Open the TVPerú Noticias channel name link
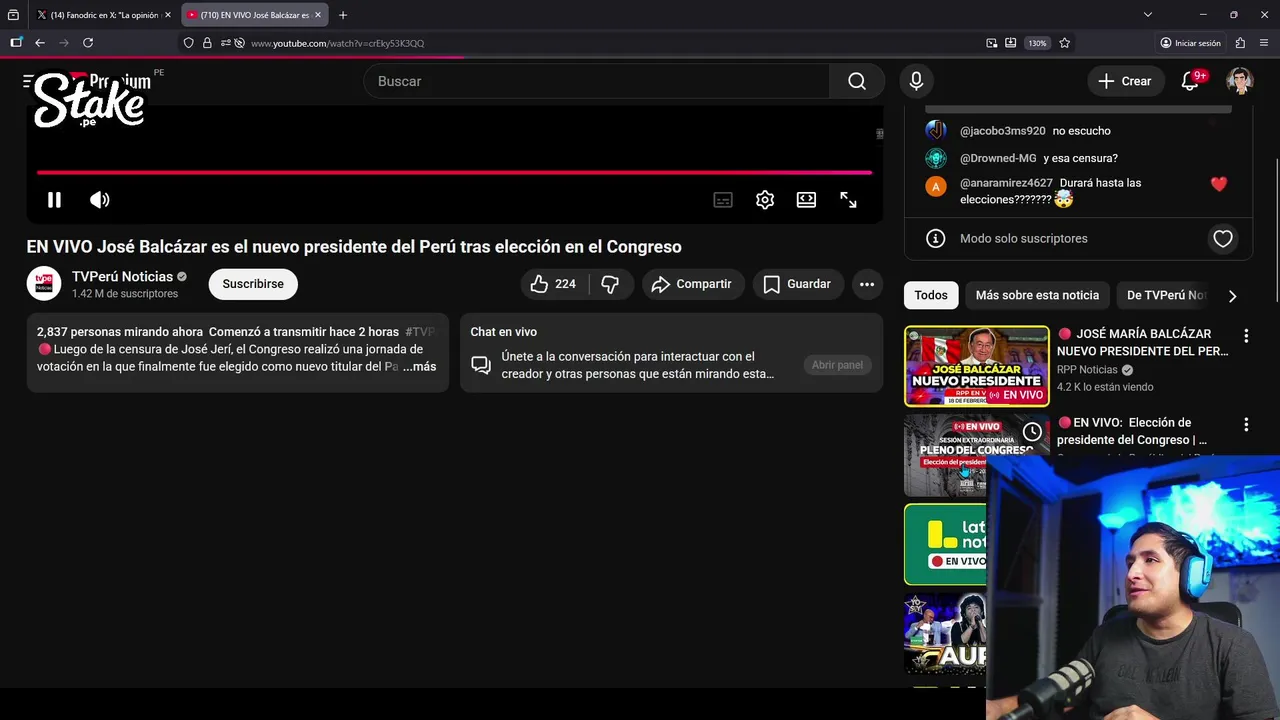The width and height of the screenshot is (1280, 720). [x=122, y=276]
